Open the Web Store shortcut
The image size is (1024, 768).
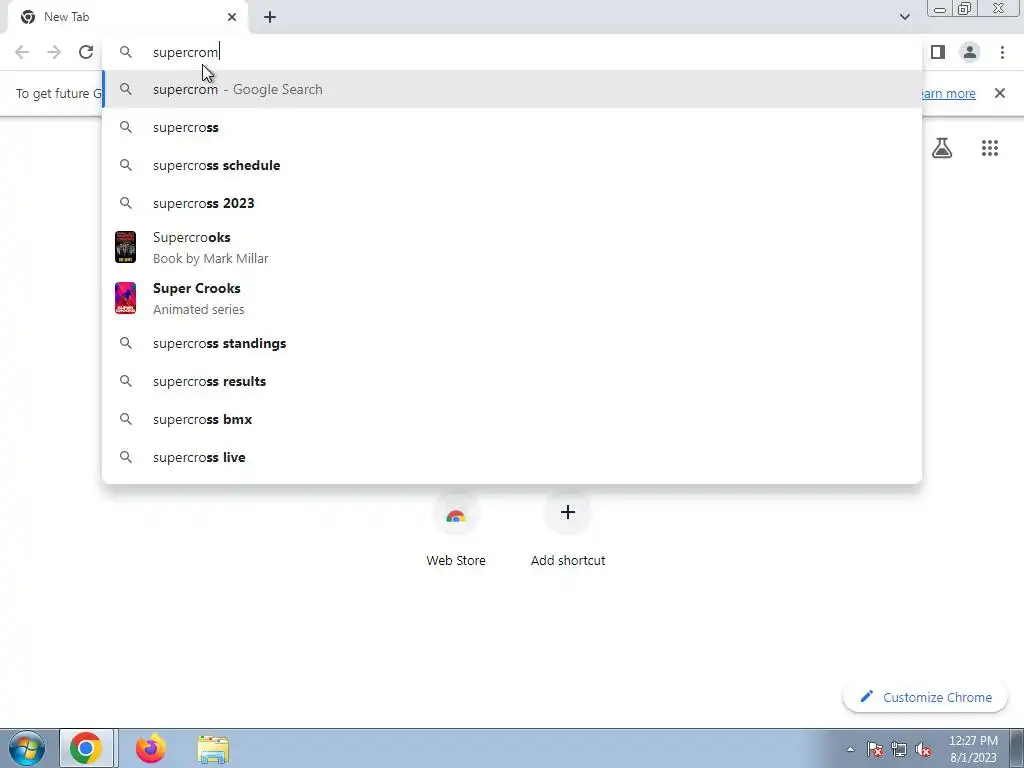(456, 530)
